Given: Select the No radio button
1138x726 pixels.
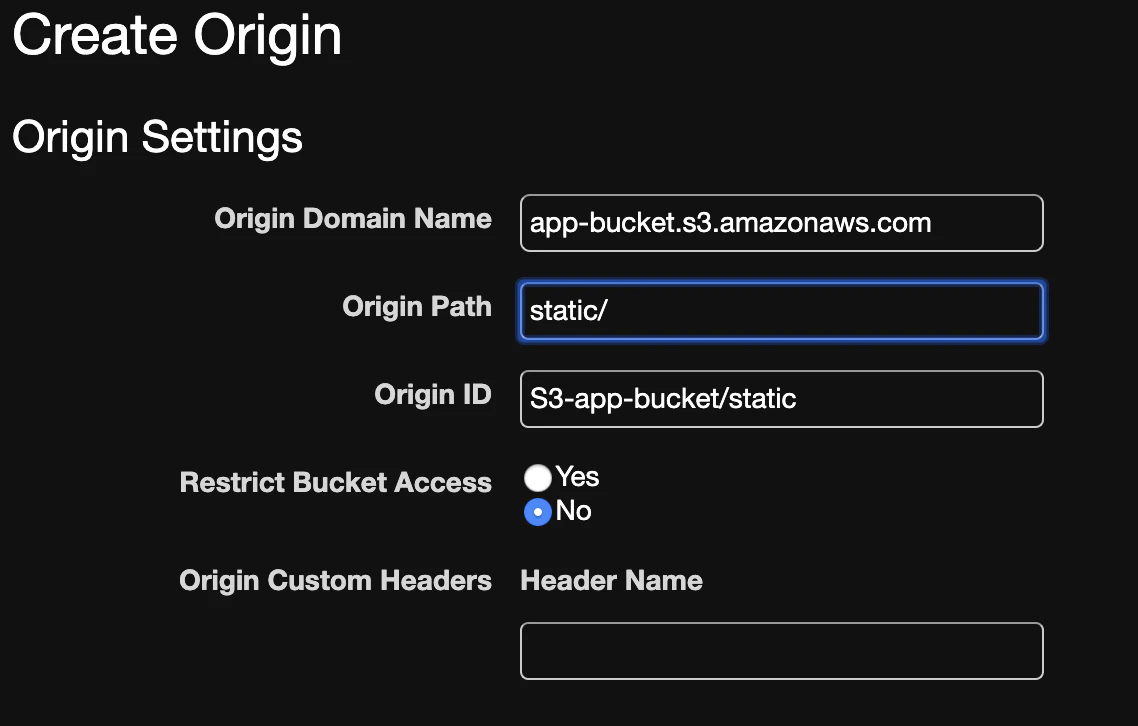Looking at the screenshot, I should tap(538, 512).
